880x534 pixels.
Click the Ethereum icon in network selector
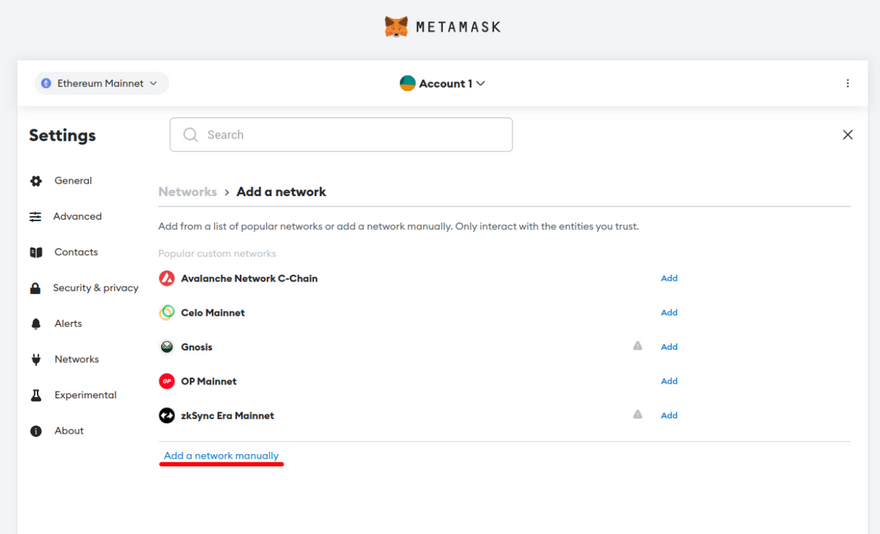(46, 83)
